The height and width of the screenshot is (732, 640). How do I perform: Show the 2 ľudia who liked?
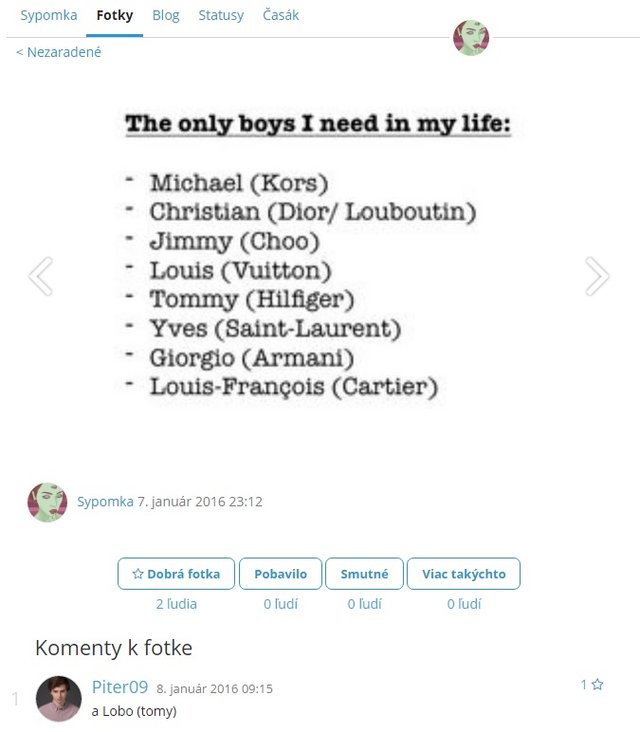pos(176,604)
